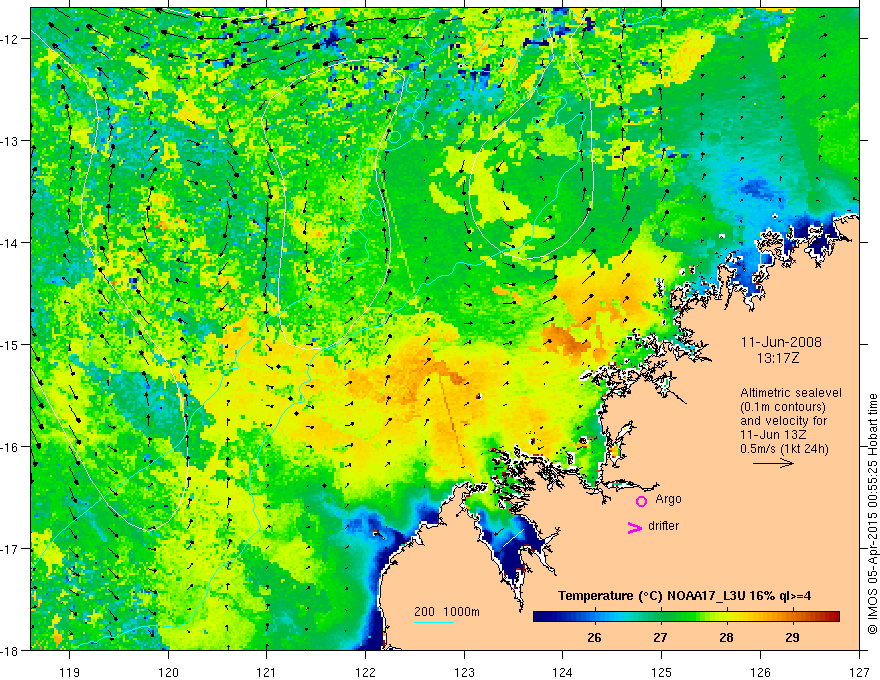Screen dimensions: 880x680
Task: Click the magenta drifter arrowhead legend marker
Action: [635, 527]
